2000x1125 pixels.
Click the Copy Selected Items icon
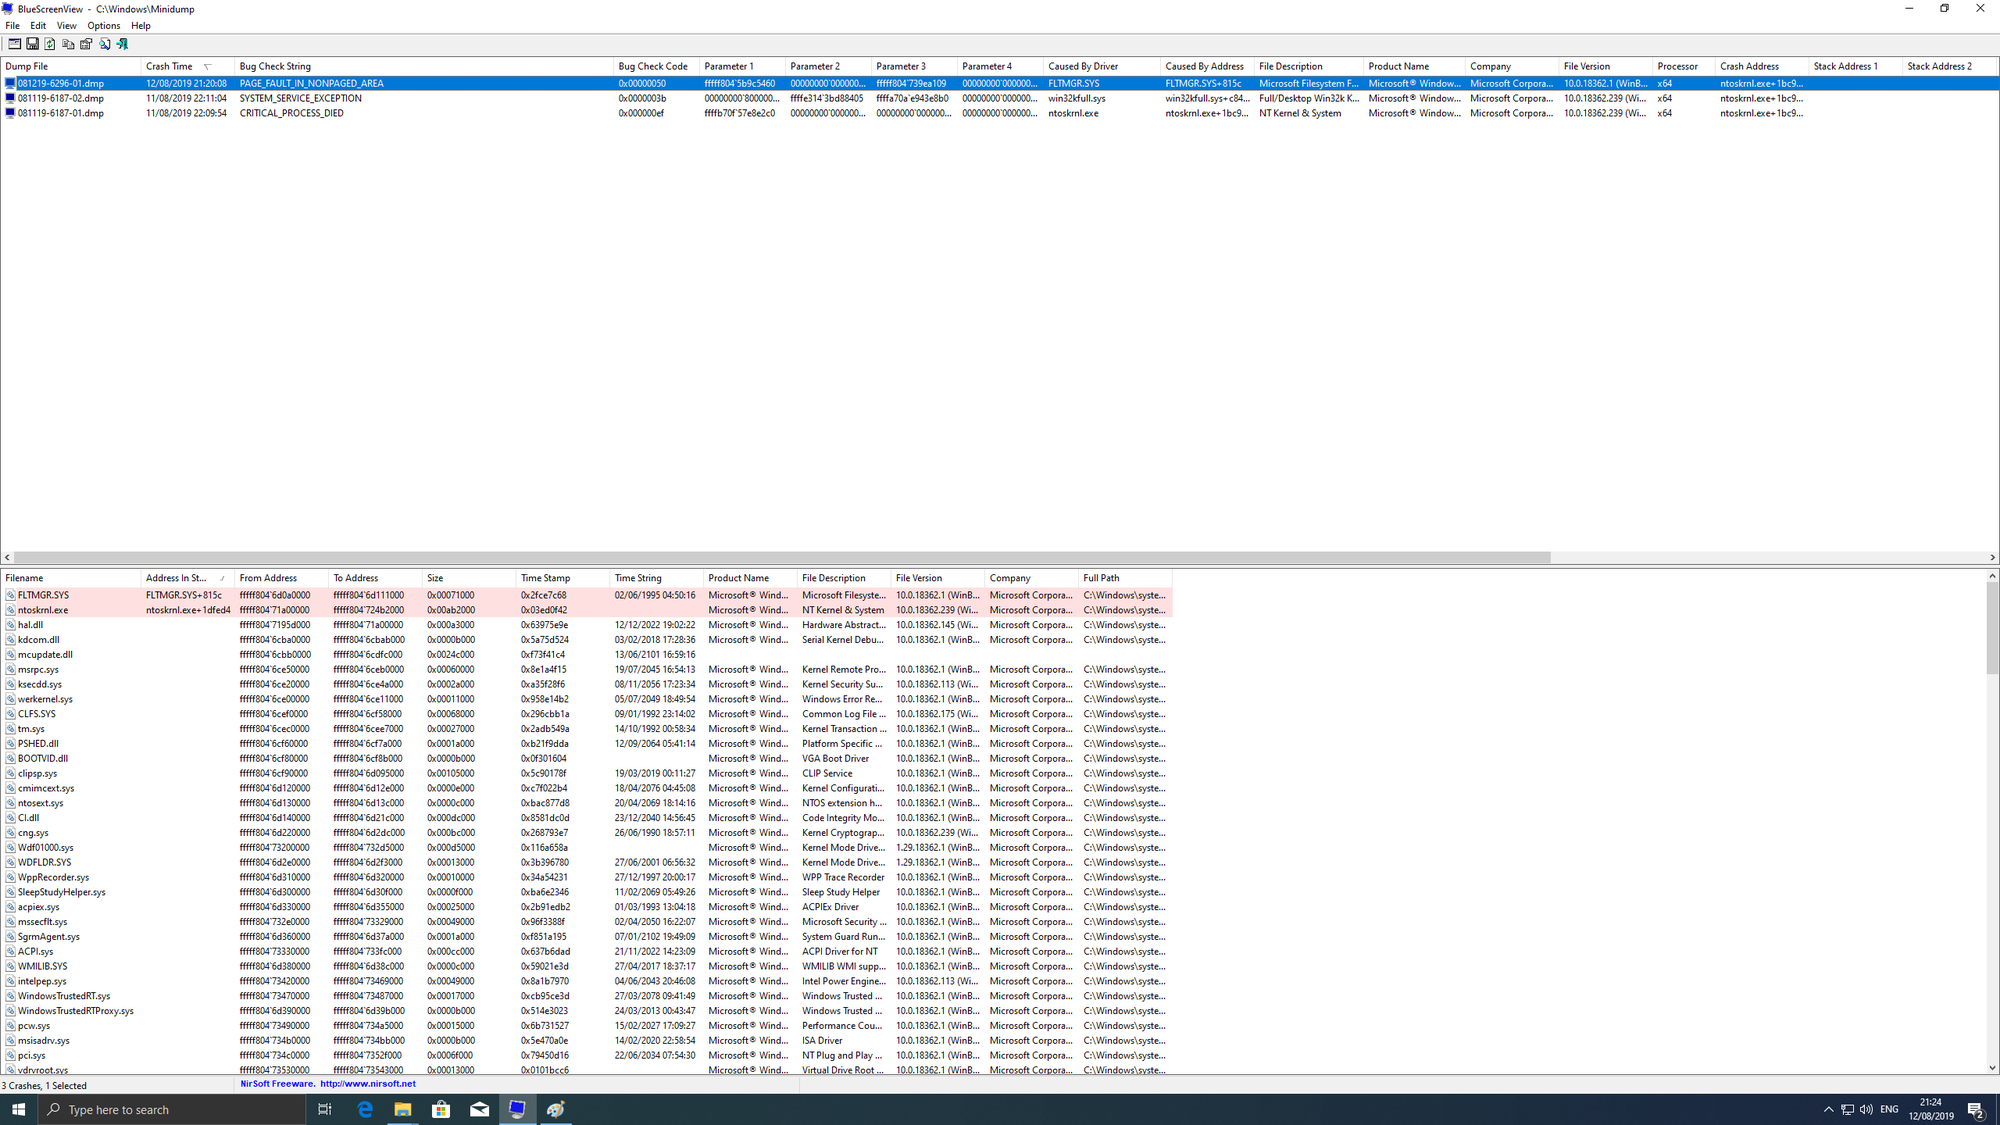68,44
